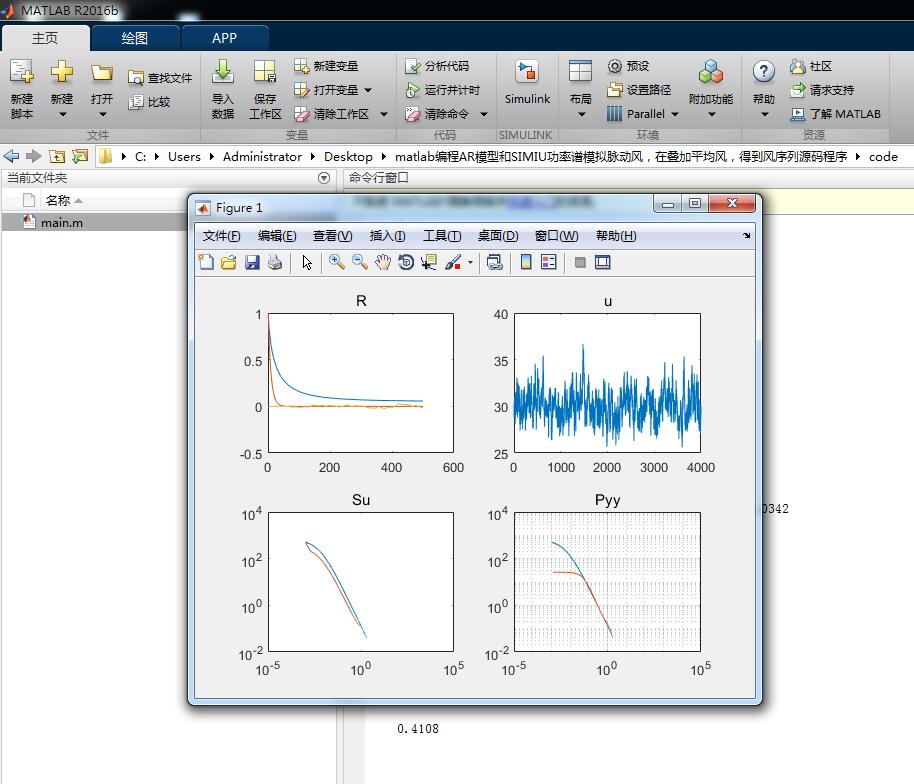Expand the Layout (布局) dropdown
The height and width of the screenshot is (784, 914).
581,114
